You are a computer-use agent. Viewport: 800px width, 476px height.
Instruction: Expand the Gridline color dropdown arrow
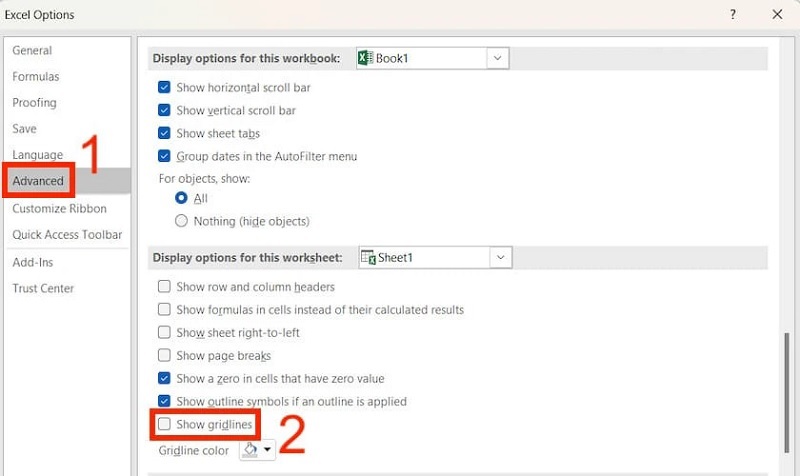268,451
